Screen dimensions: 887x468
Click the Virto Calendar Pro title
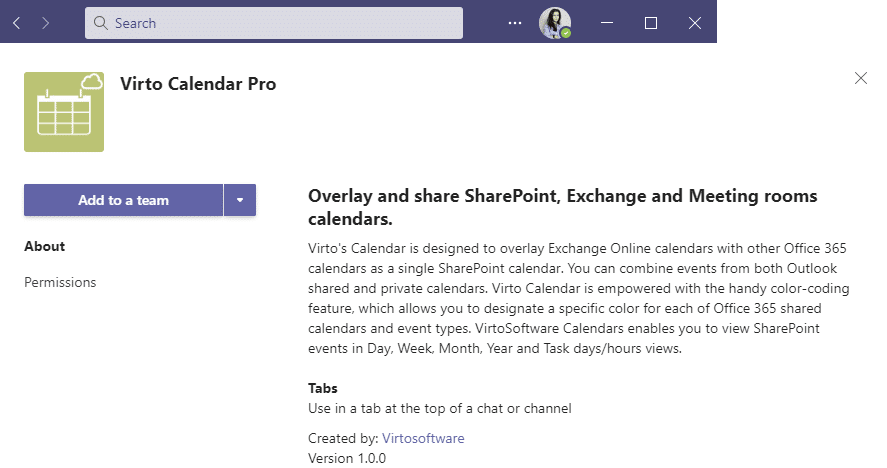coord(198,84)
